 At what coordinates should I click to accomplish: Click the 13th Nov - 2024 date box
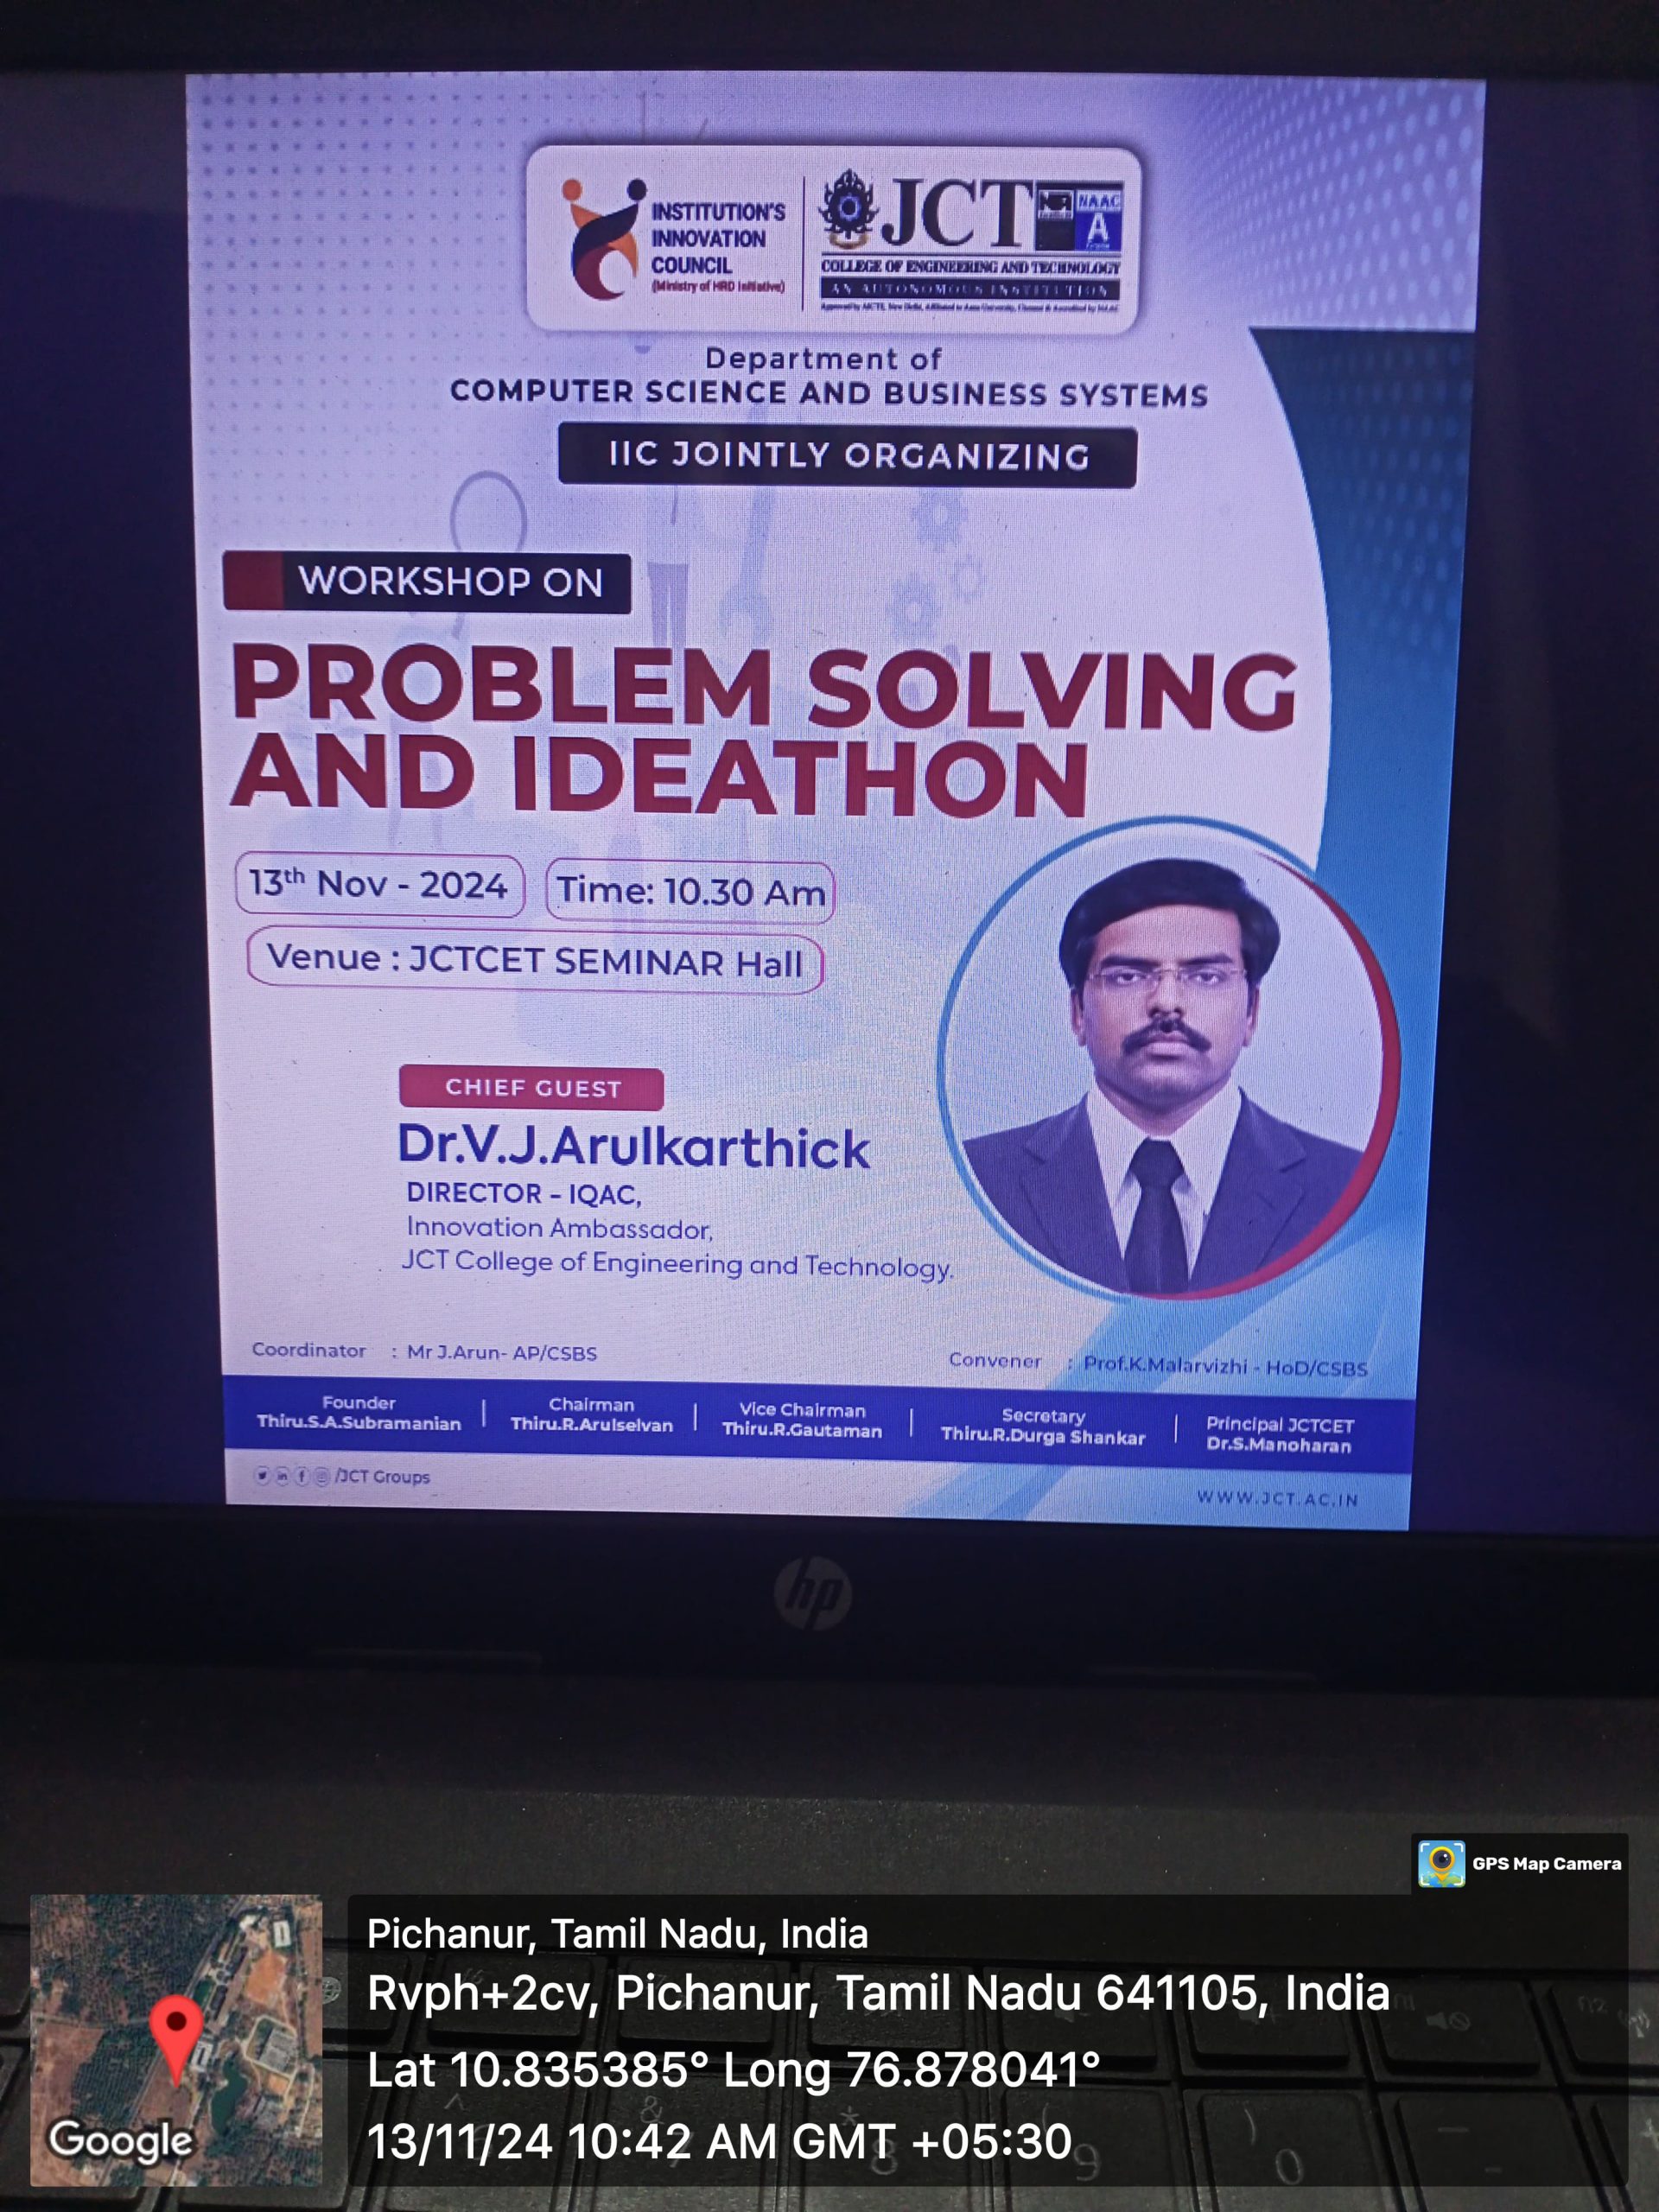[x=379, y=884]
